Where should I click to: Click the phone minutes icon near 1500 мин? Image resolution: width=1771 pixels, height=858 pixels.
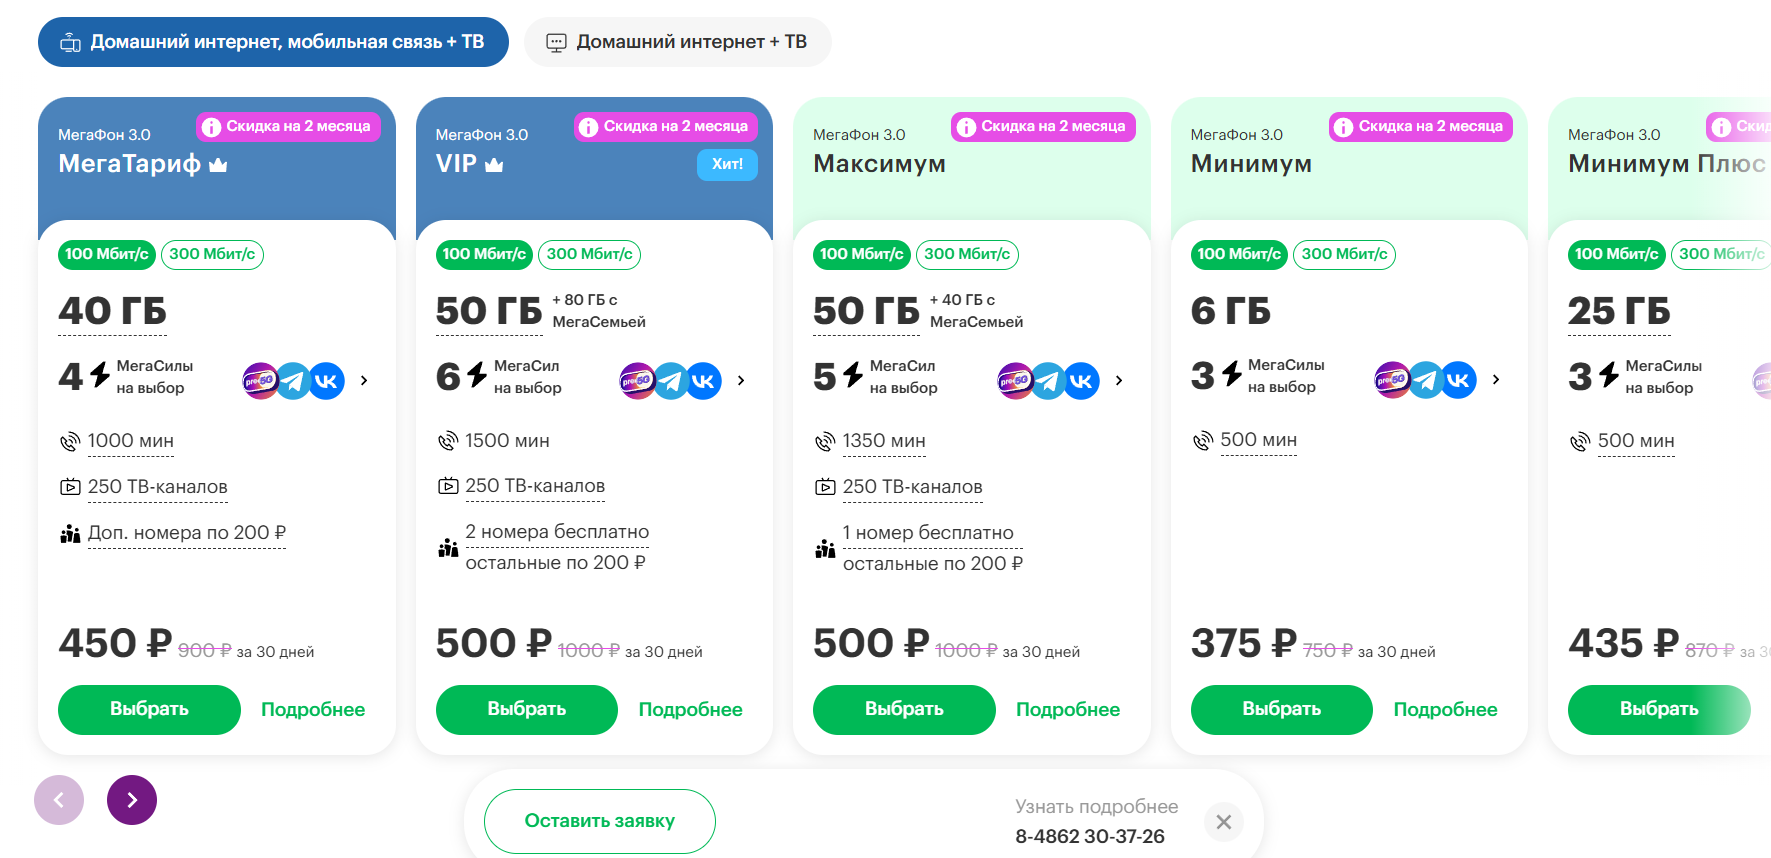tap(447, 441)
